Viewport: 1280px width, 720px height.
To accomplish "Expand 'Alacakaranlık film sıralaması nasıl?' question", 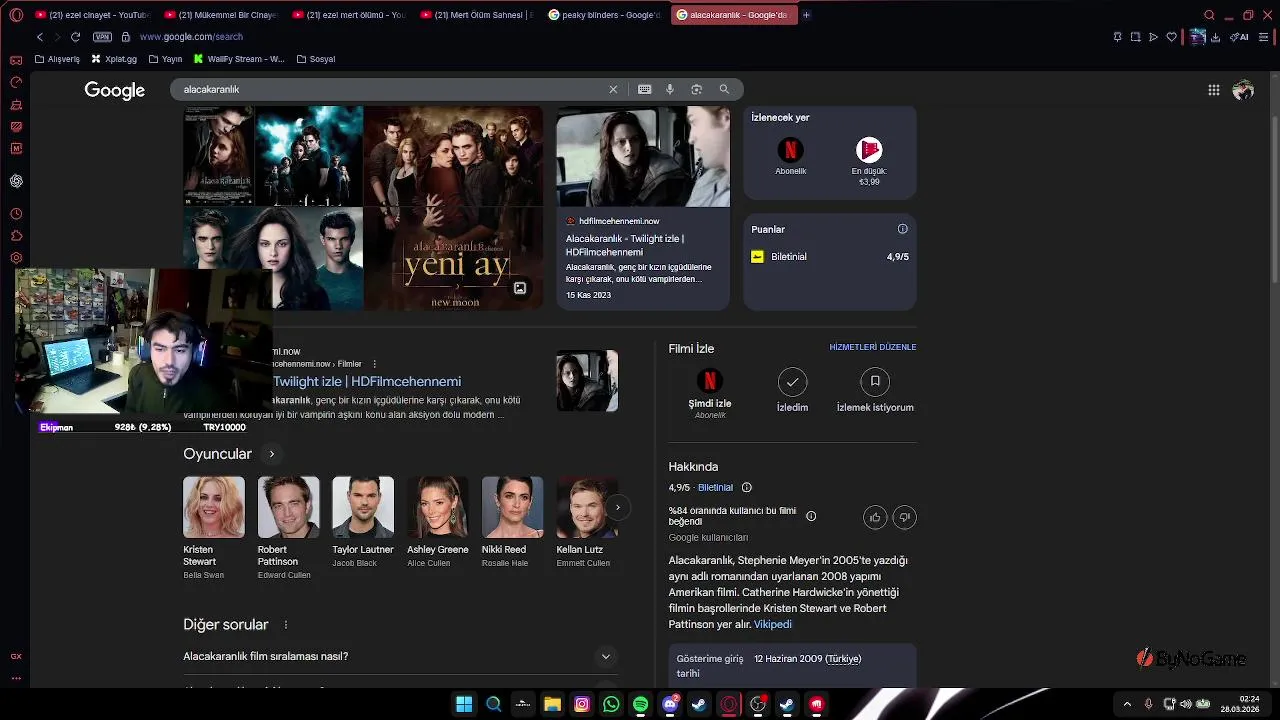I will click(398, 657).
